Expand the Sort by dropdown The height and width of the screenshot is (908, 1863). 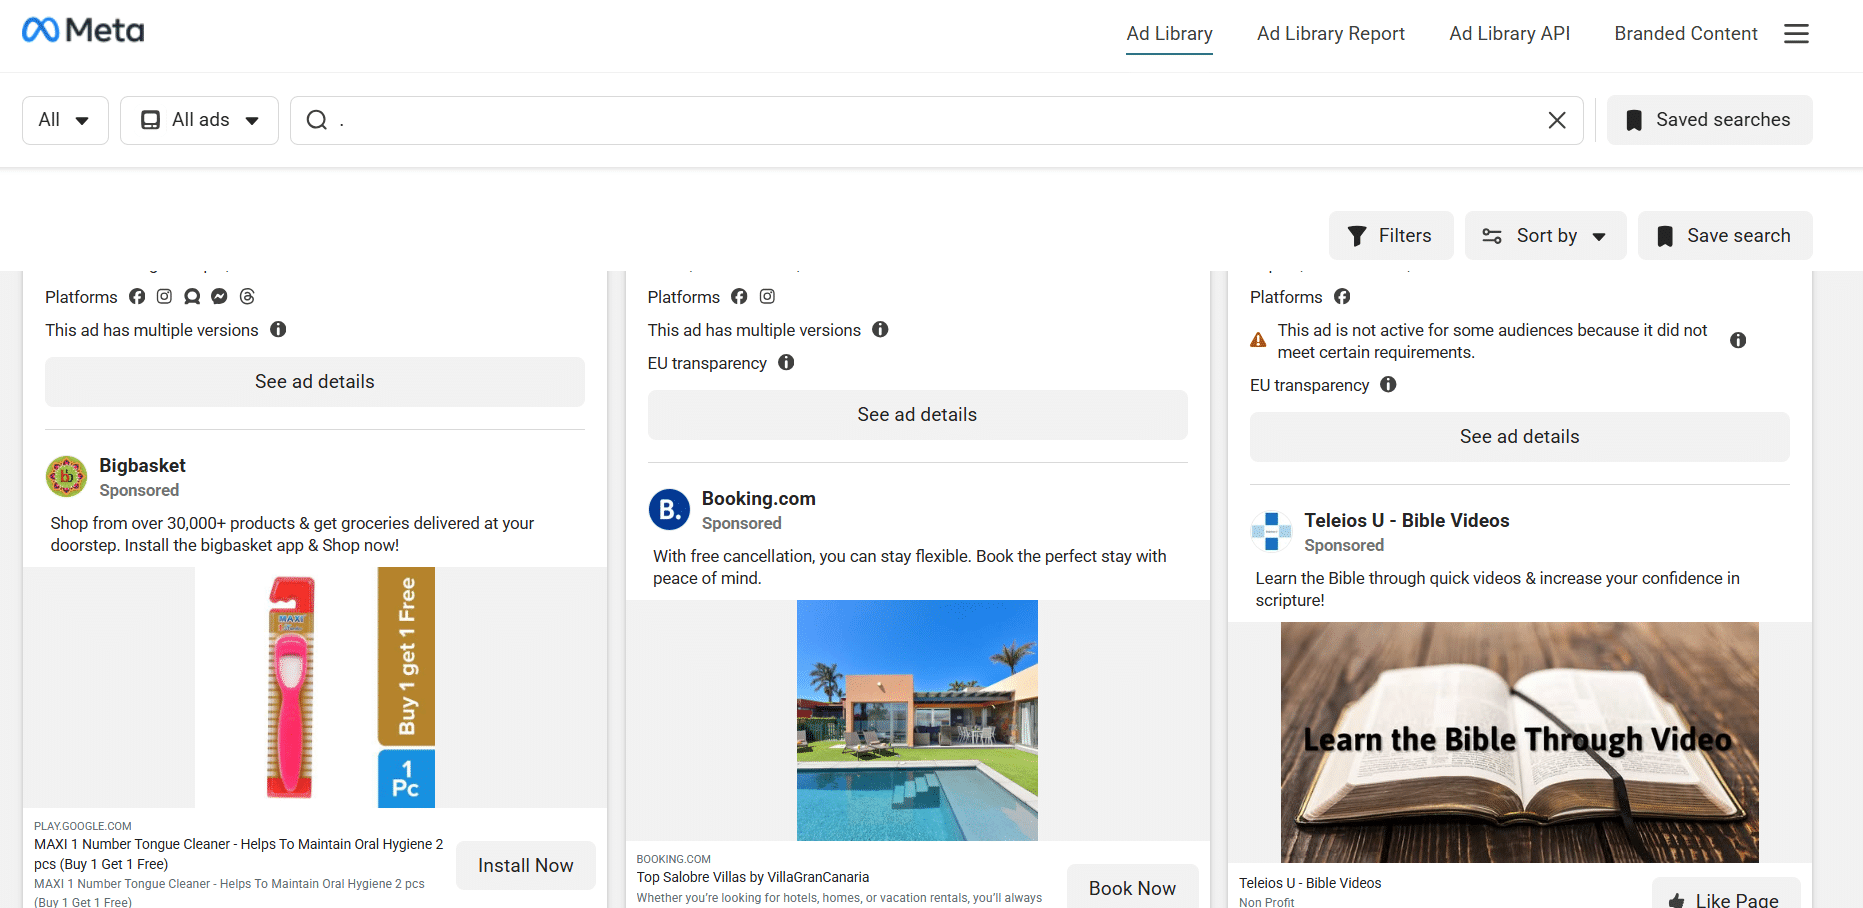click(1545, 236)
